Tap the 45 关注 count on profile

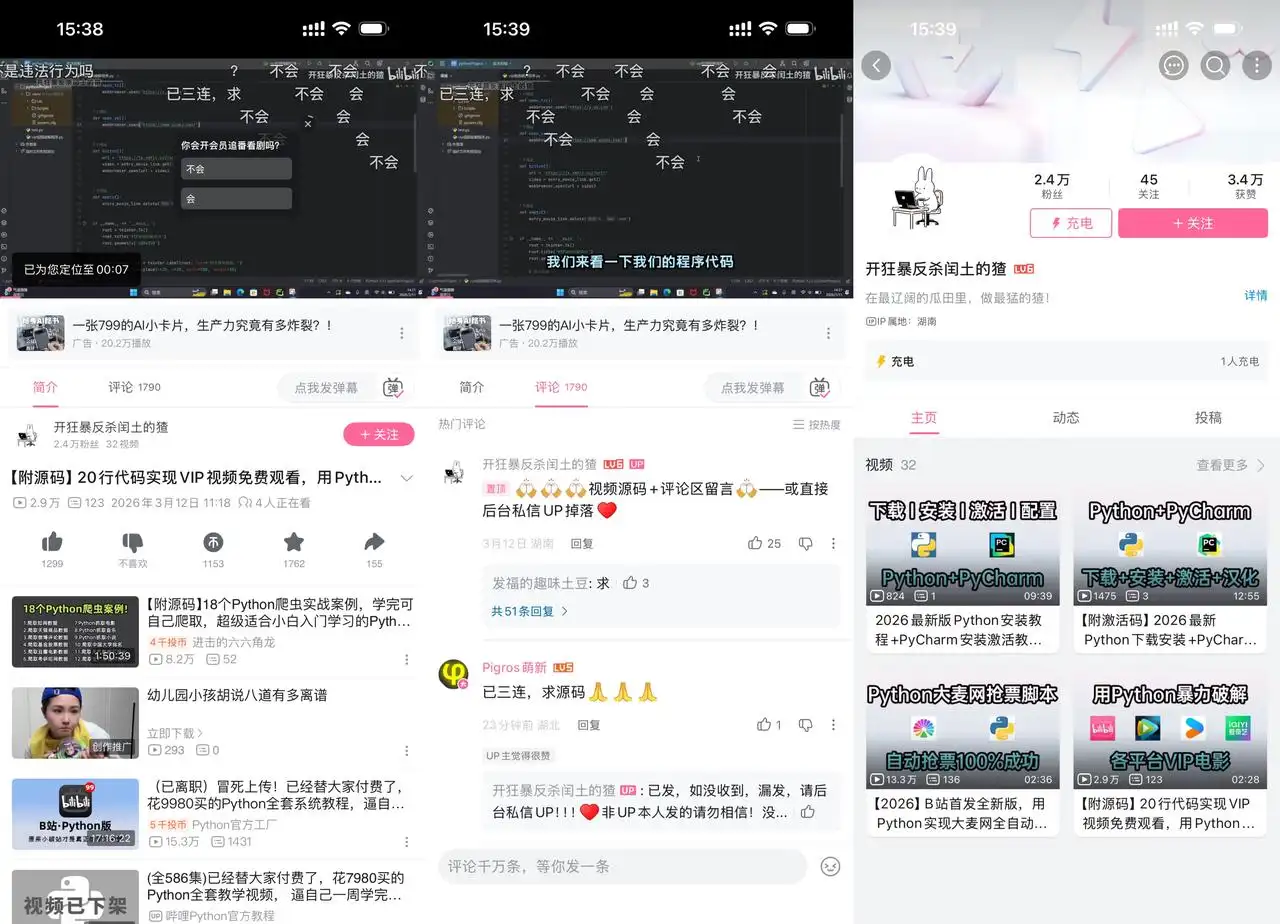point(1149,186)
